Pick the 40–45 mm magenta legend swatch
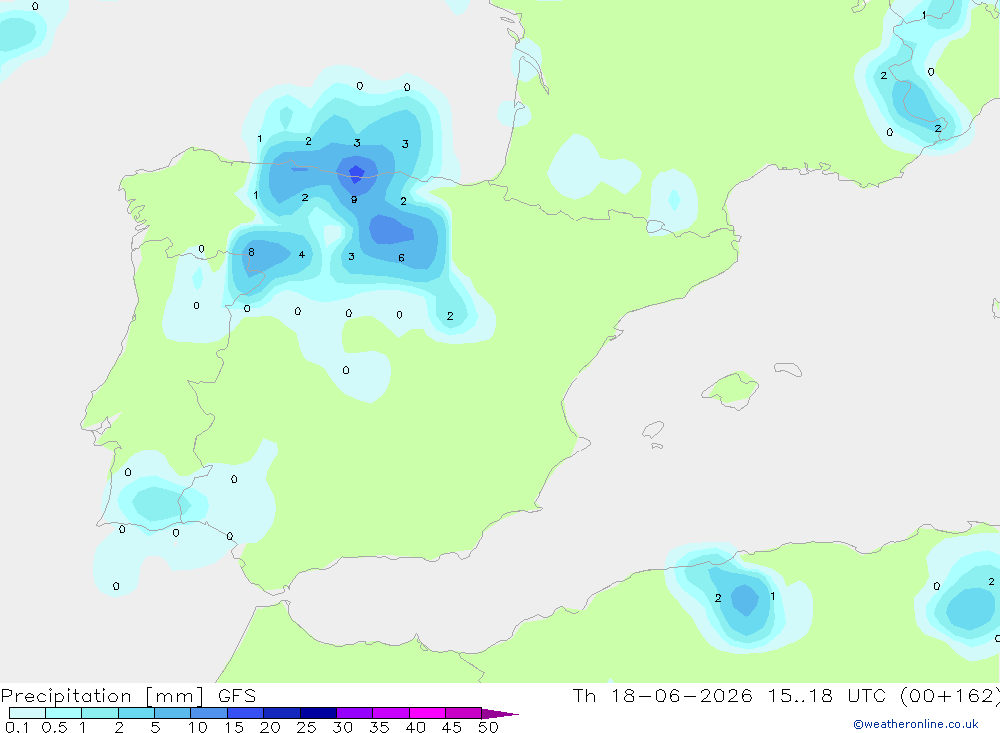The width and height of the screenshot is (1000, 733). click(x=427, y=713)
